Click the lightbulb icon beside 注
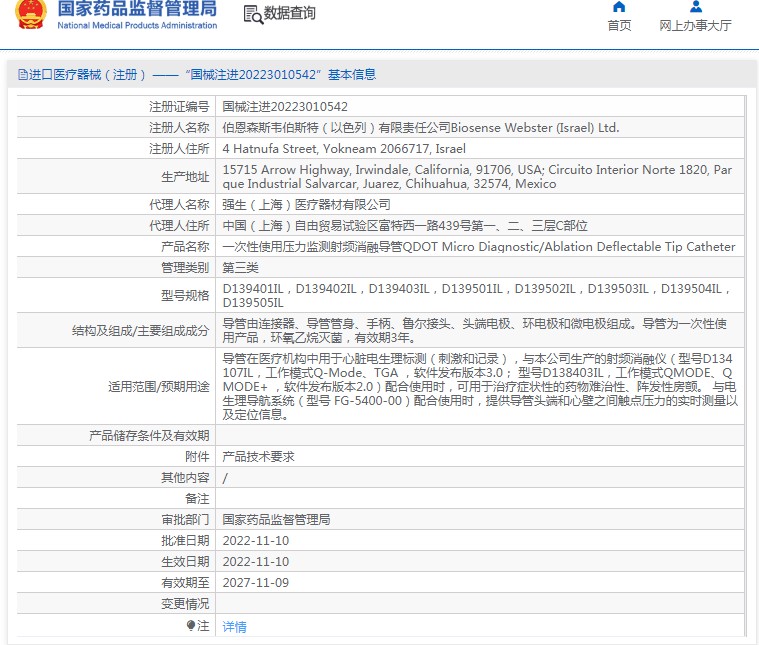This screenshot has width=759, height=645. tap(191, 626)
